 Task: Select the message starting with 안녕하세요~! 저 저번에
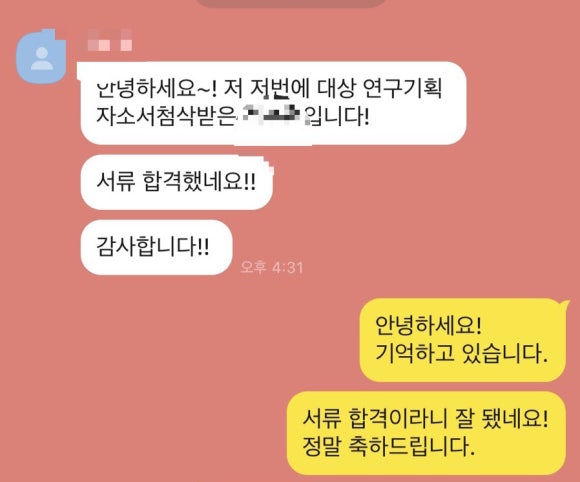coord(273,103)
